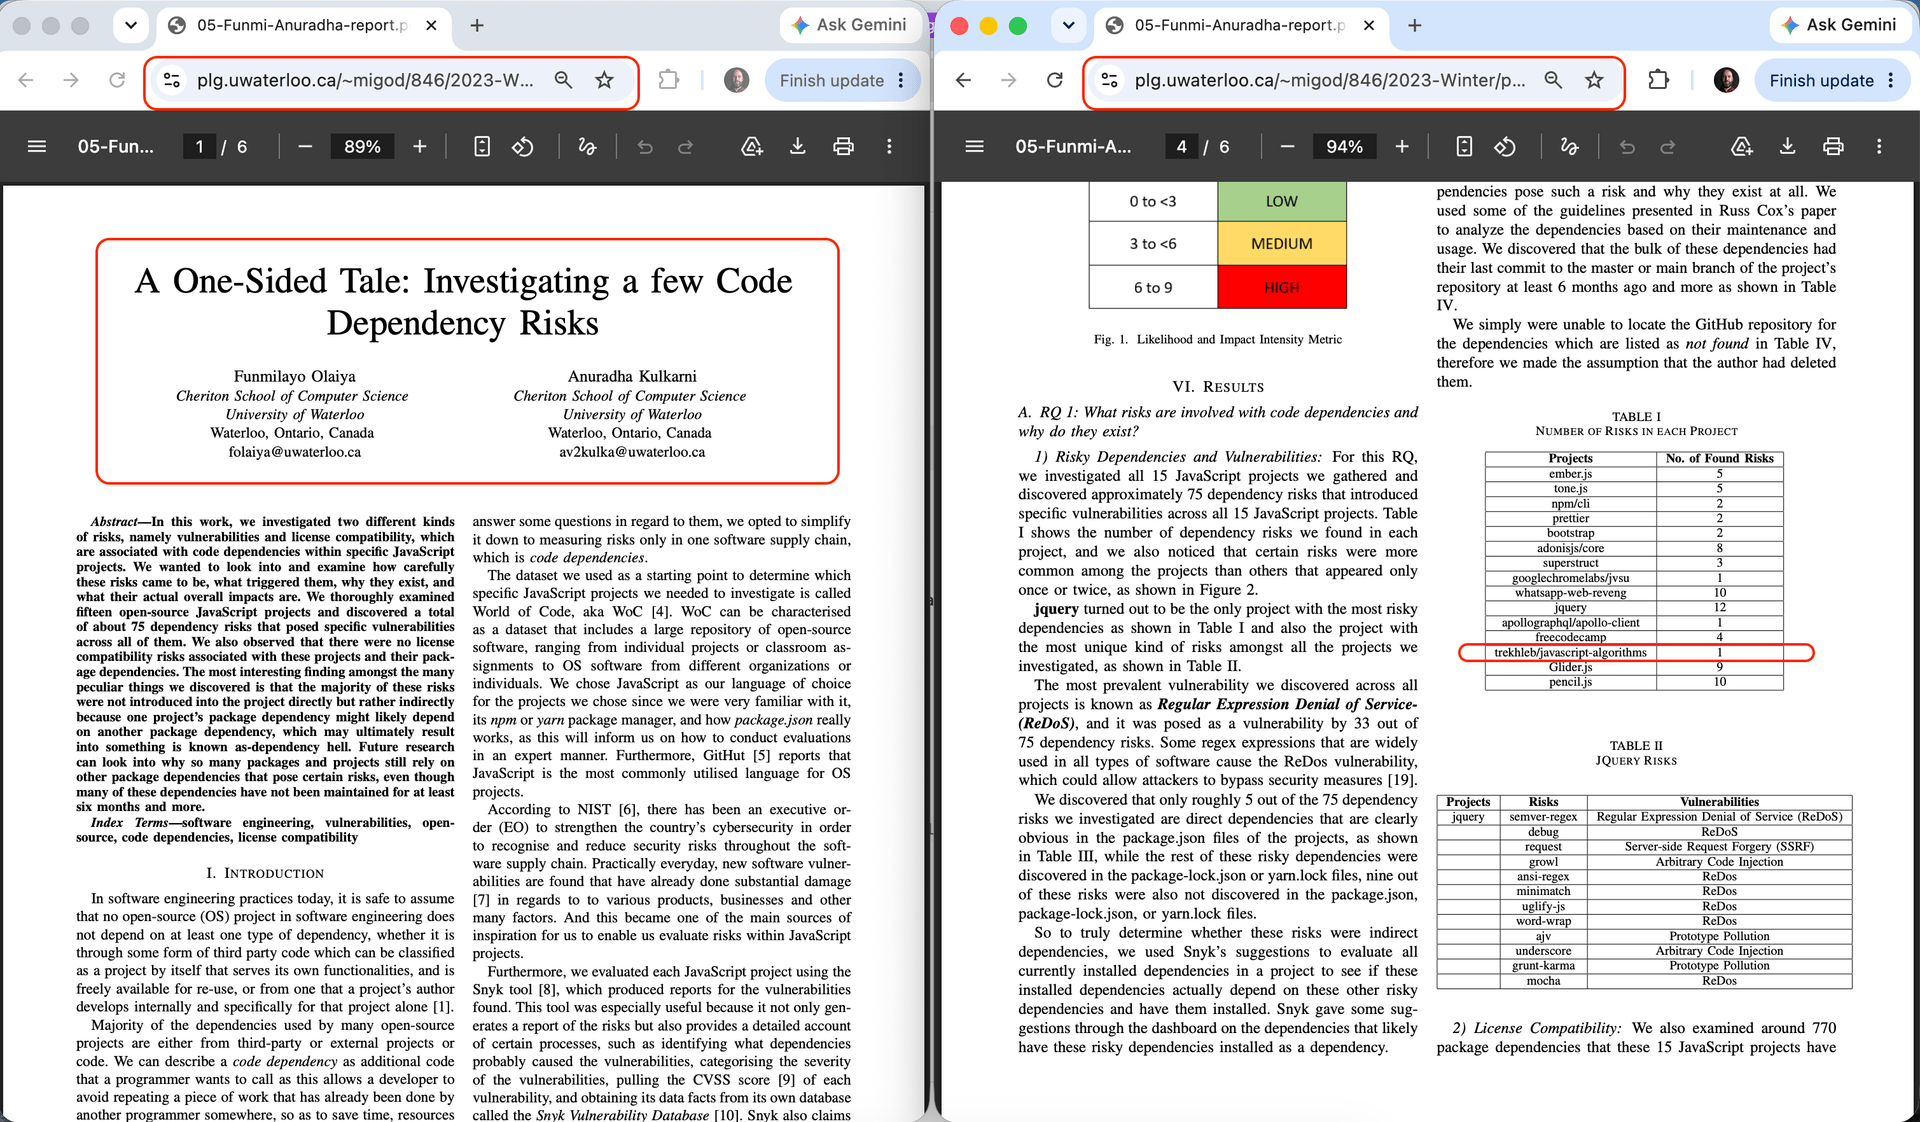Zoom in on the left PDF at 89%
This screenshot has height=1122, width=1920.
point(420,147)
